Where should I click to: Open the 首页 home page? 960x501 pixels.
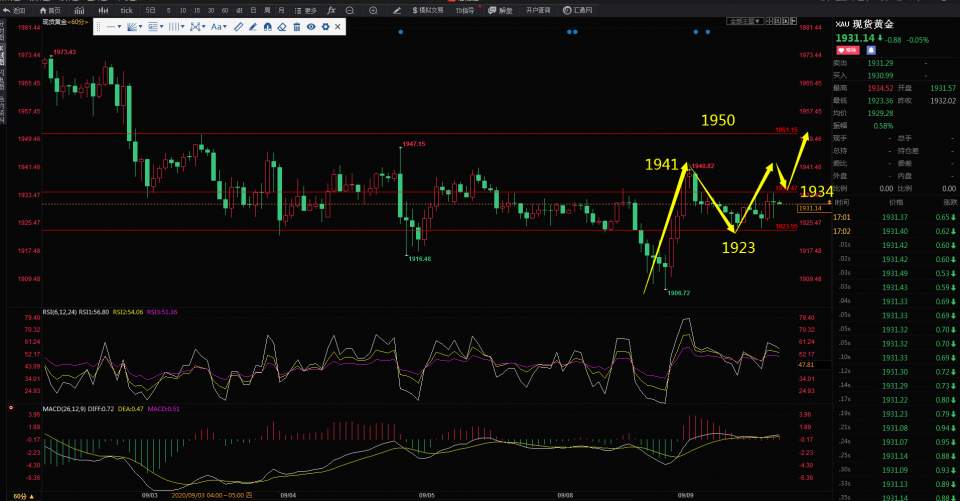coord(50,10)
